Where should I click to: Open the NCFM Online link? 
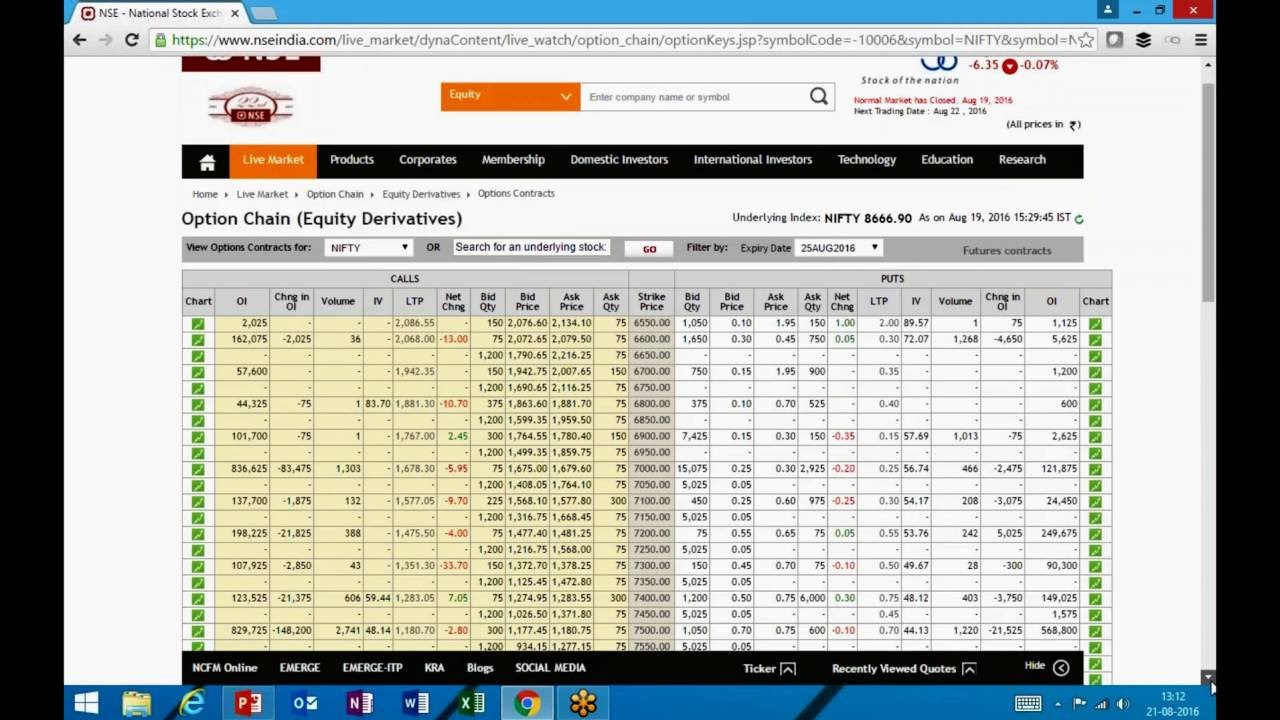click(225, 668)
